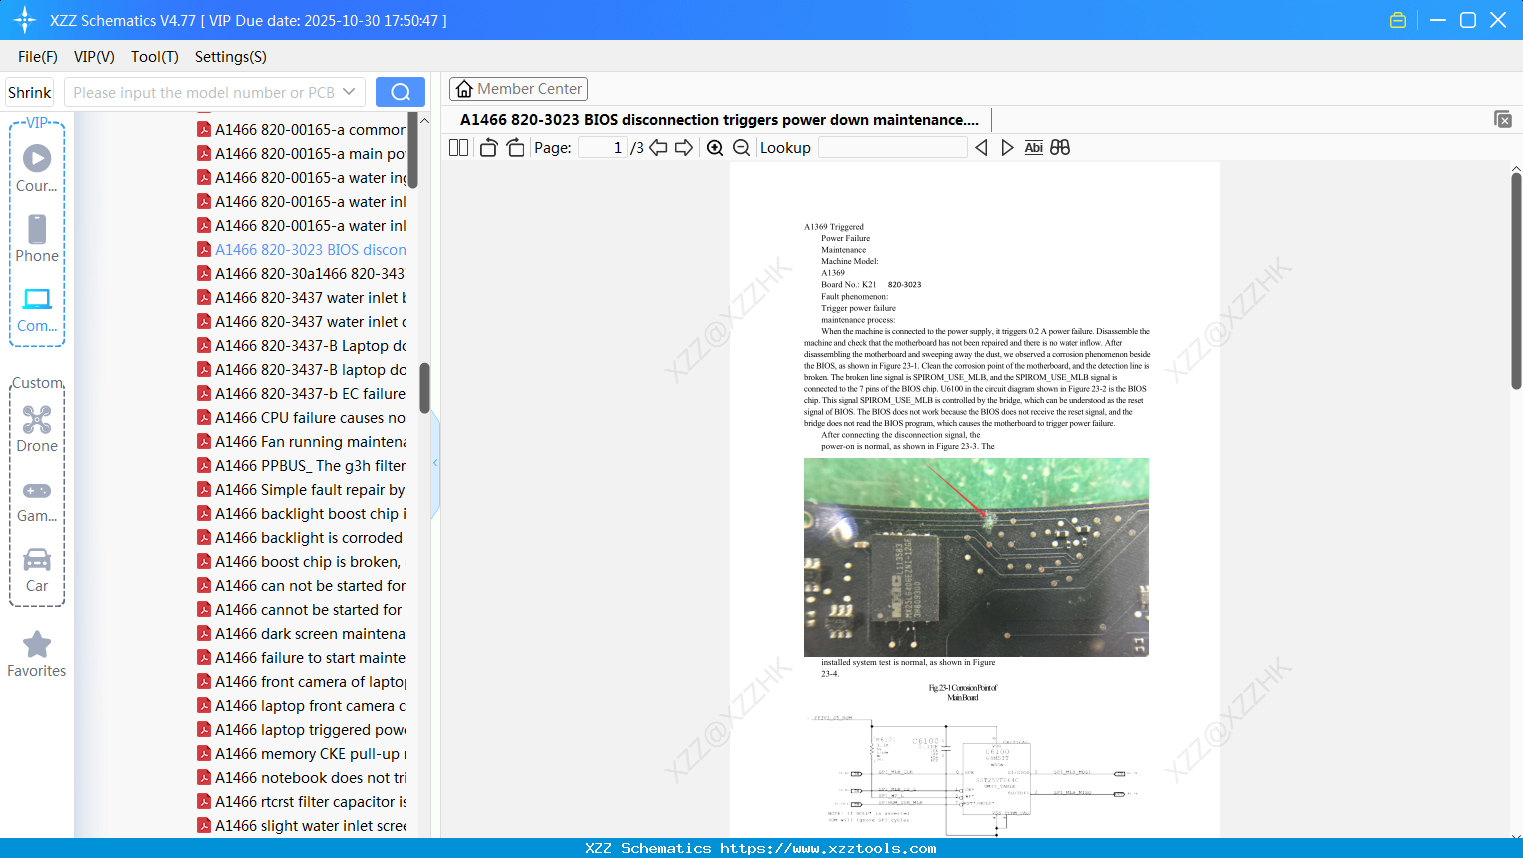
Task: Open file 'A1466 cannot be started for'
Action: tap(301, 610)
